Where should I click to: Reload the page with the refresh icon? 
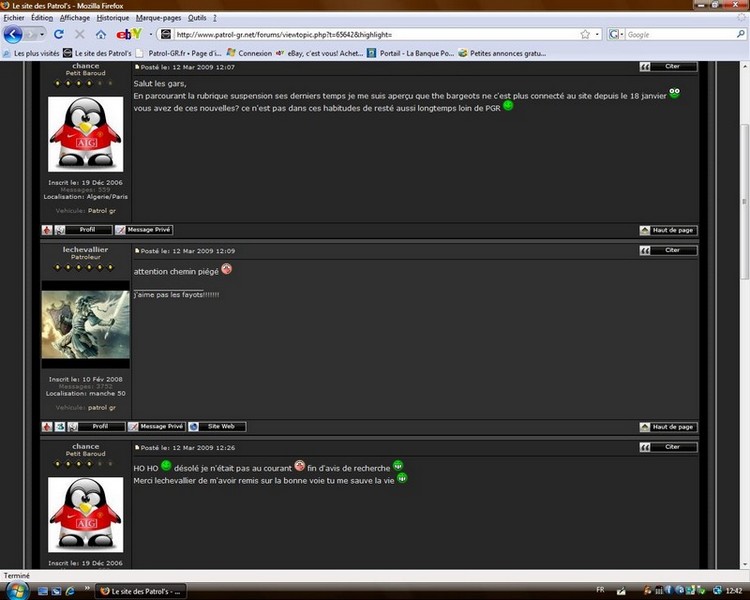[59, 34]
